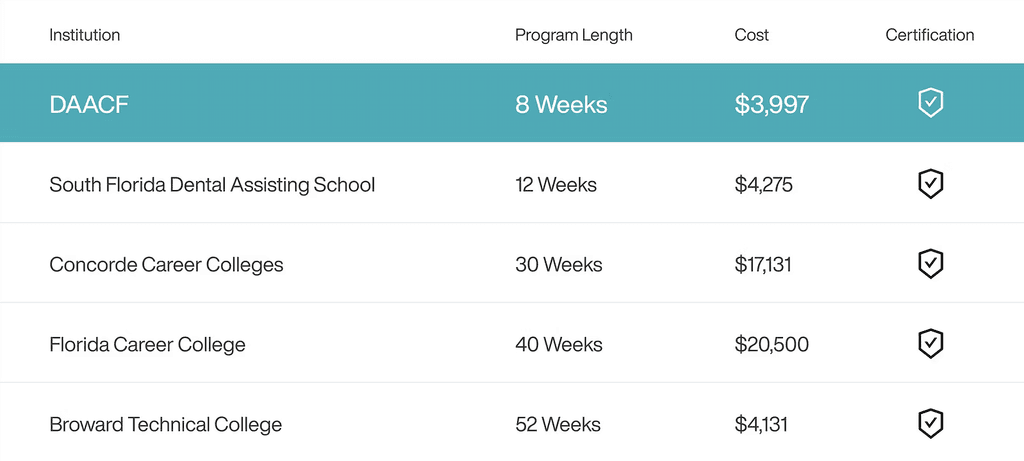Click Florida Career College certification shield icon
The height and width of the screenshot is (461, 1024).
pyautogui.click(x=930, y=343)
